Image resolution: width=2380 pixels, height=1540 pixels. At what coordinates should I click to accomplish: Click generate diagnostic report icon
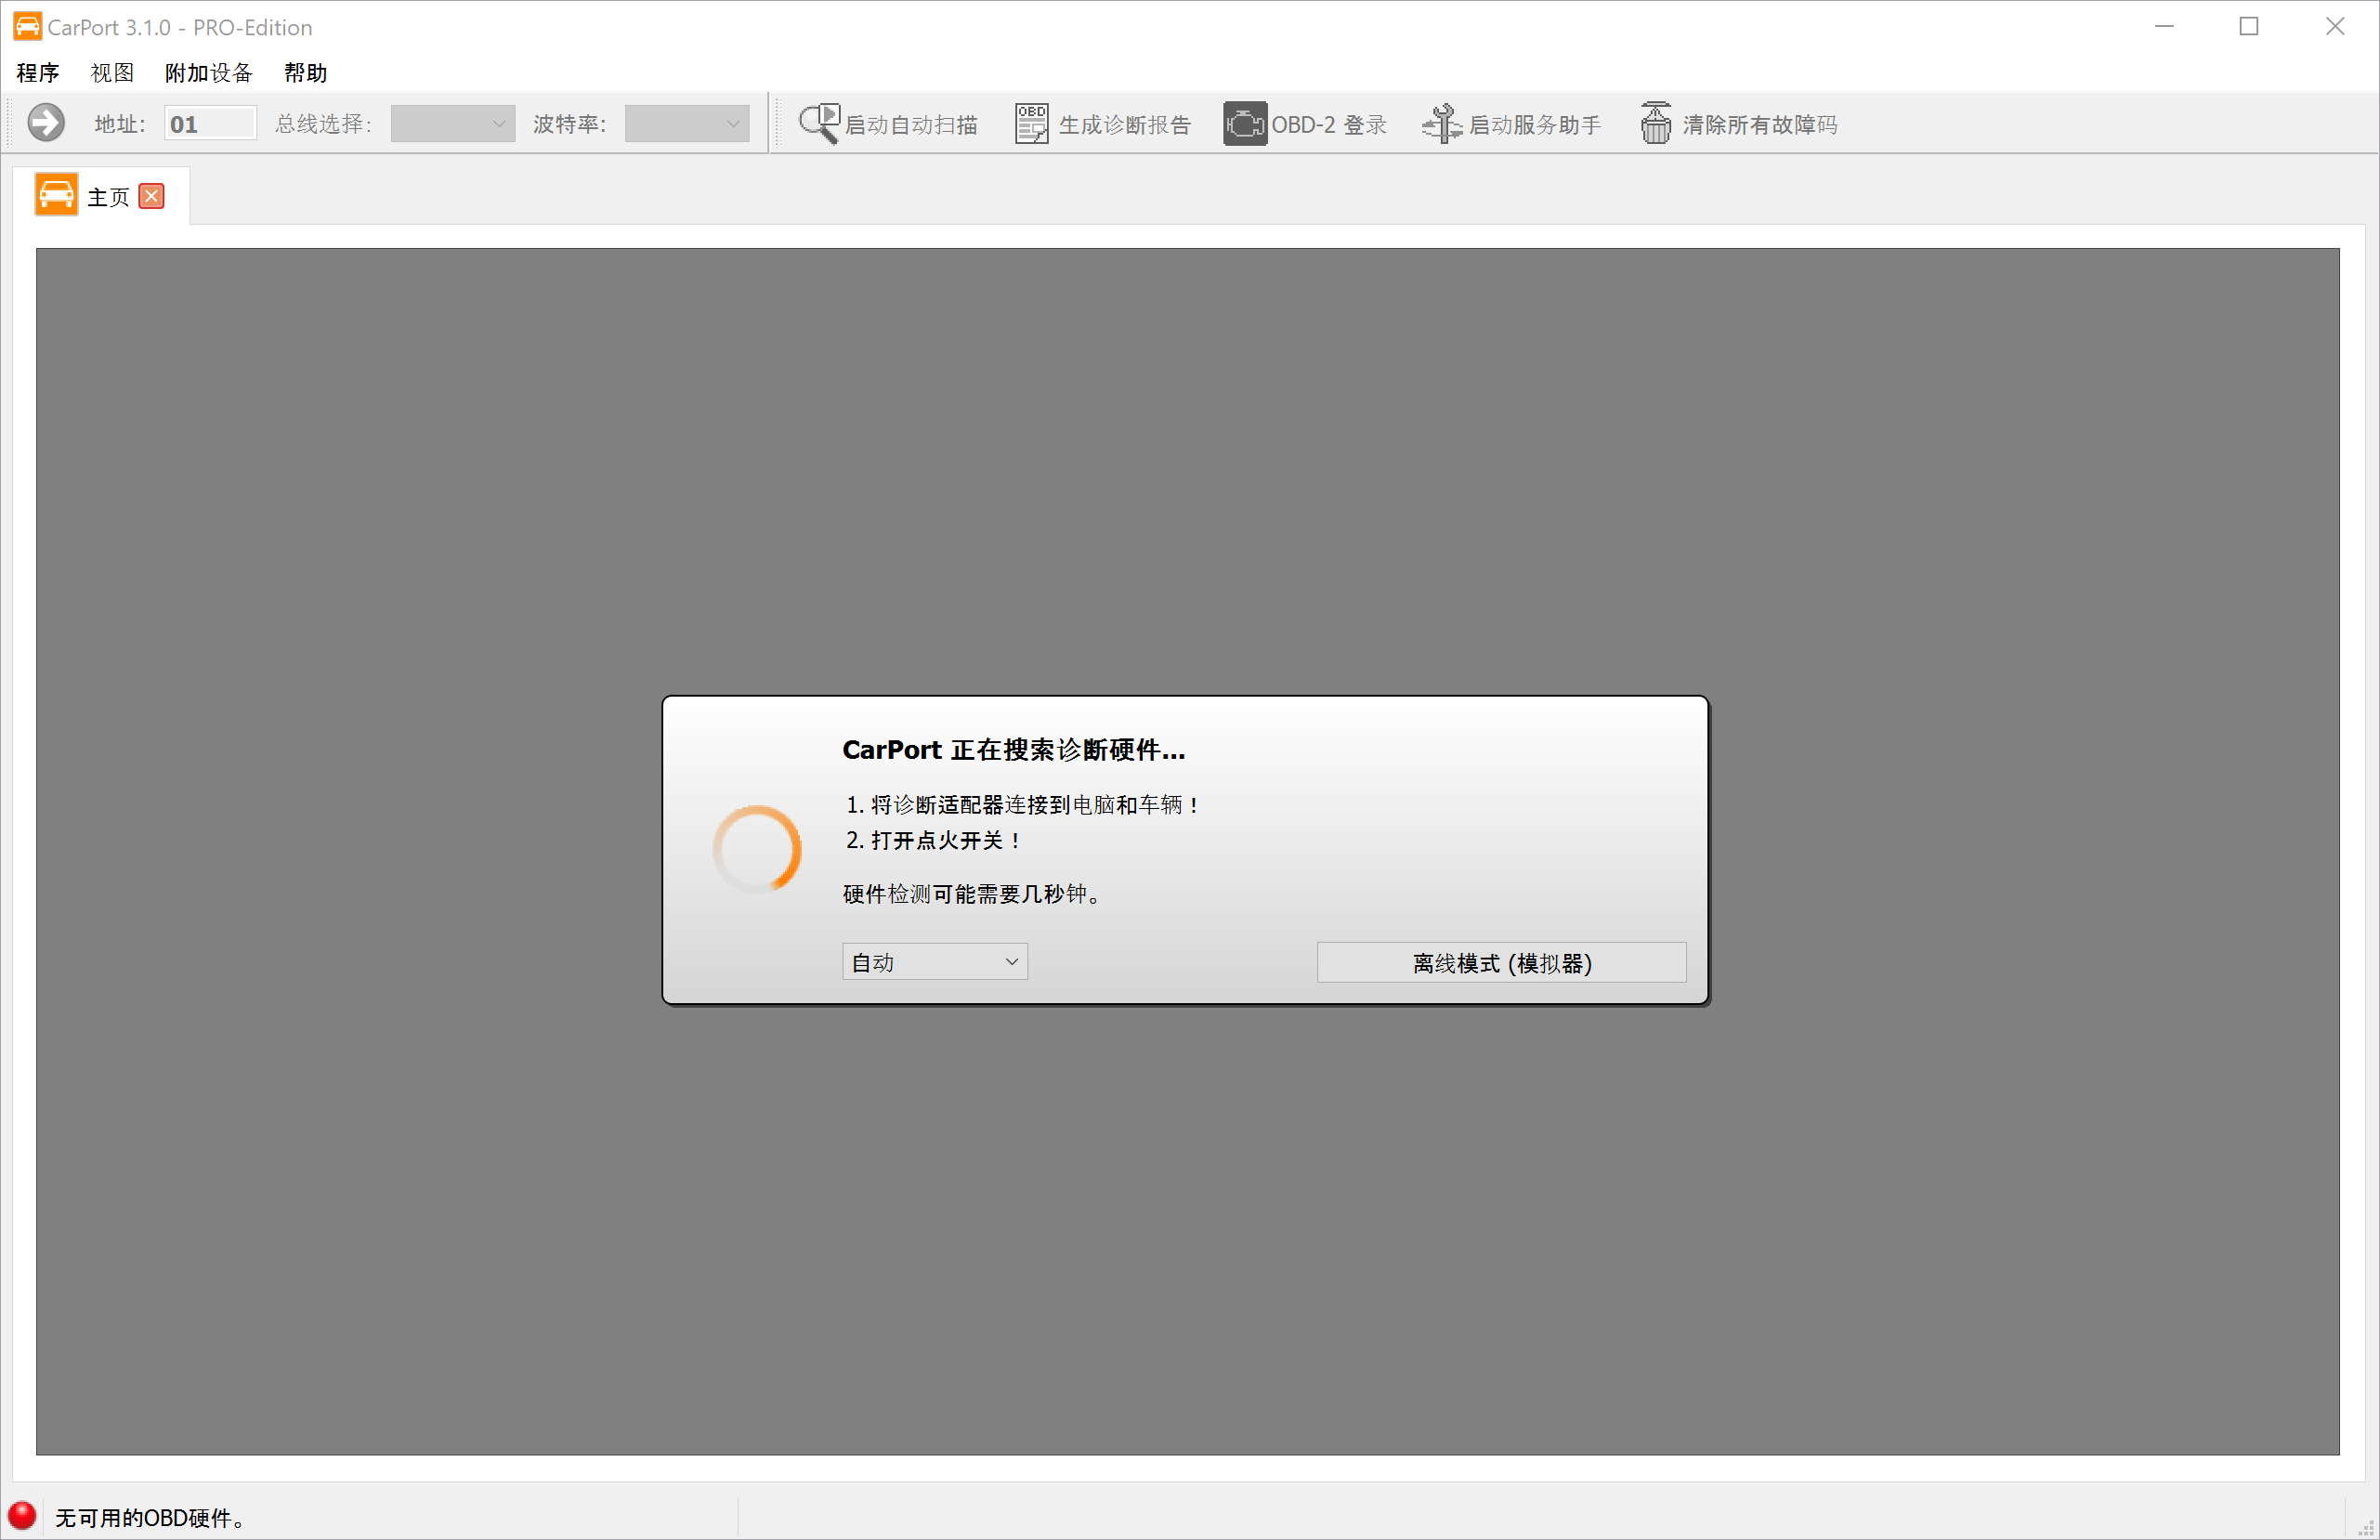click(x=1031, y=123)
